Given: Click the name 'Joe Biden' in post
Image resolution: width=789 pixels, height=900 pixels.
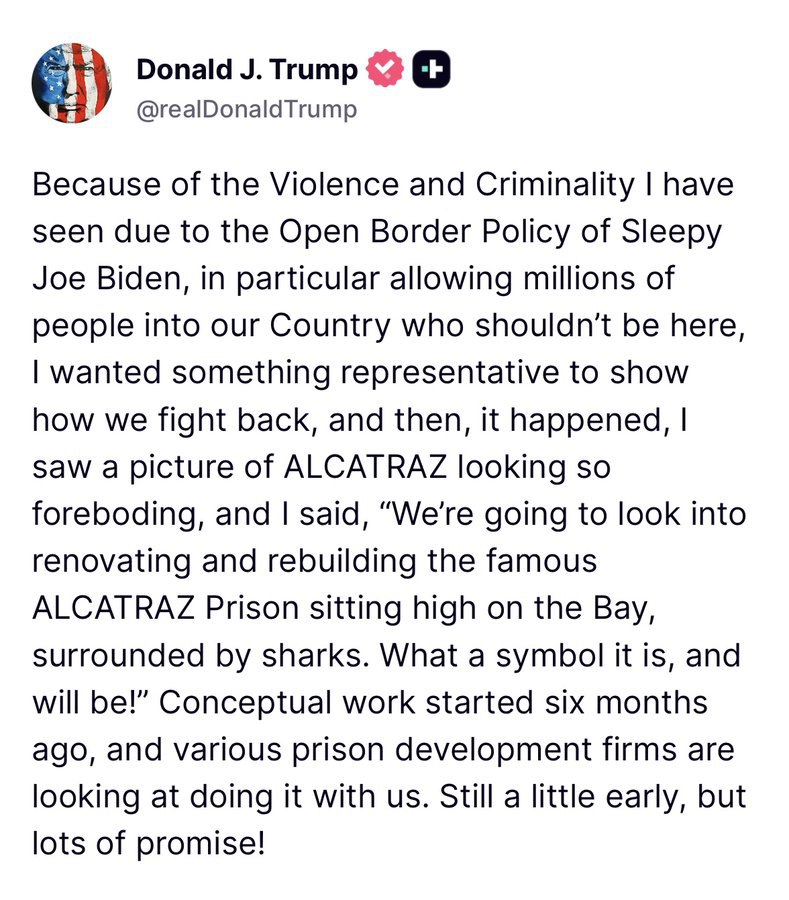Looking at the screenshot, I should click(x=107, y=279).
